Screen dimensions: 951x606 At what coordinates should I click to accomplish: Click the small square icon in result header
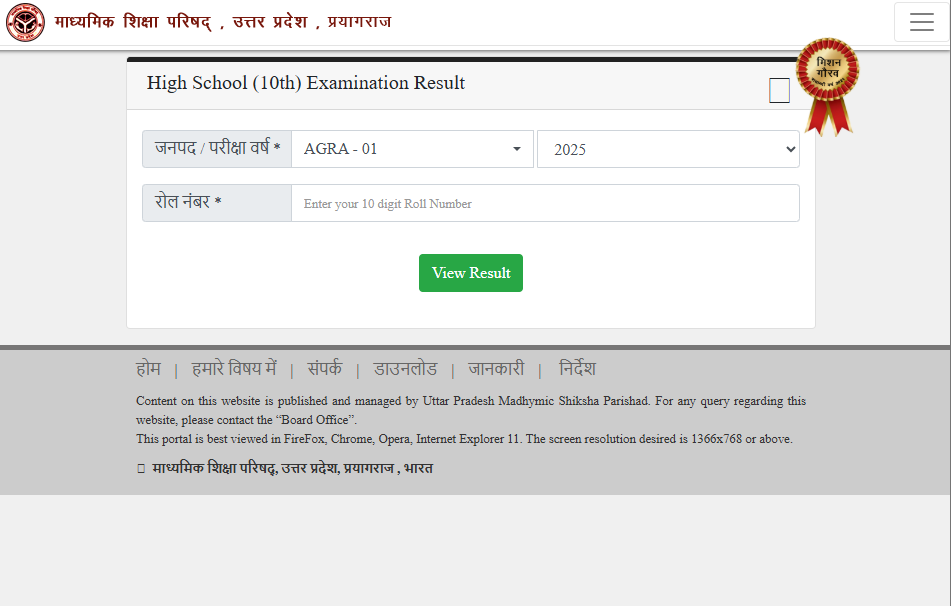(x=779, y=91)
